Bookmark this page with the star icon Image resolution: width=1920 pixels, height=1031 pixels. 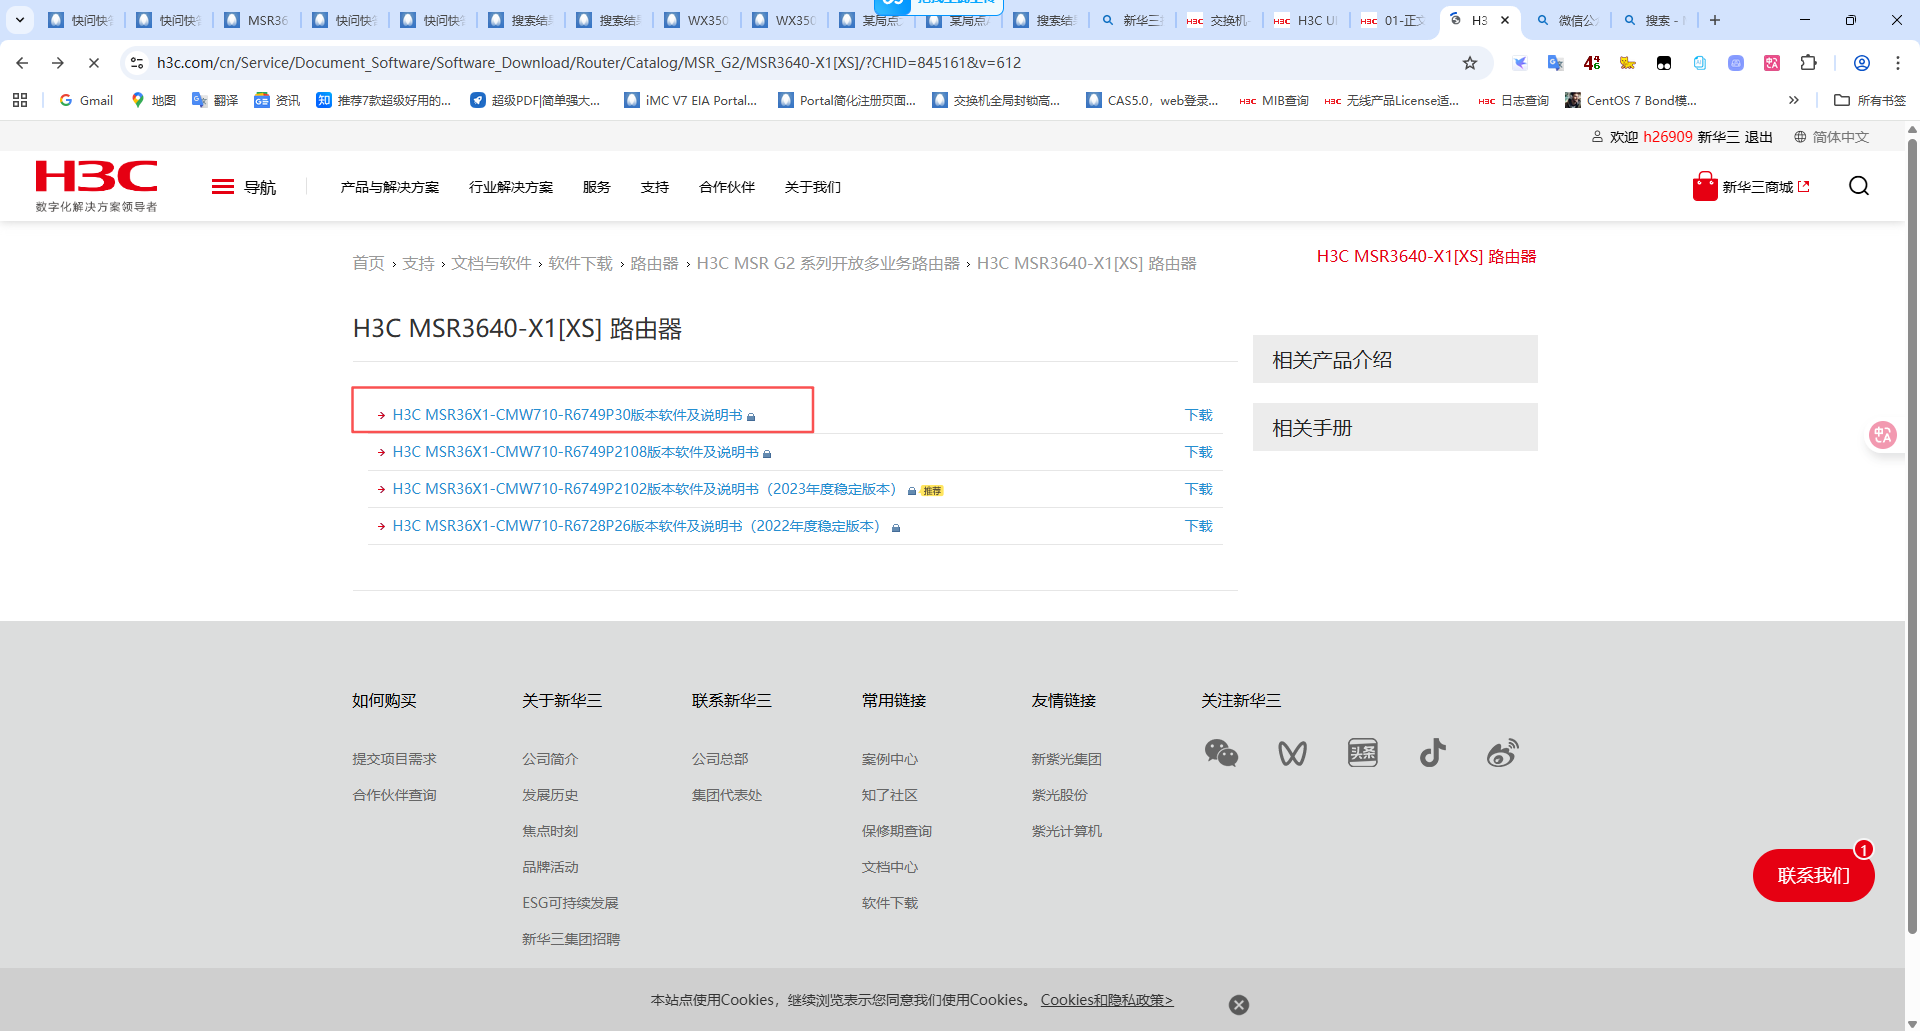click(x=1470, y=63)
